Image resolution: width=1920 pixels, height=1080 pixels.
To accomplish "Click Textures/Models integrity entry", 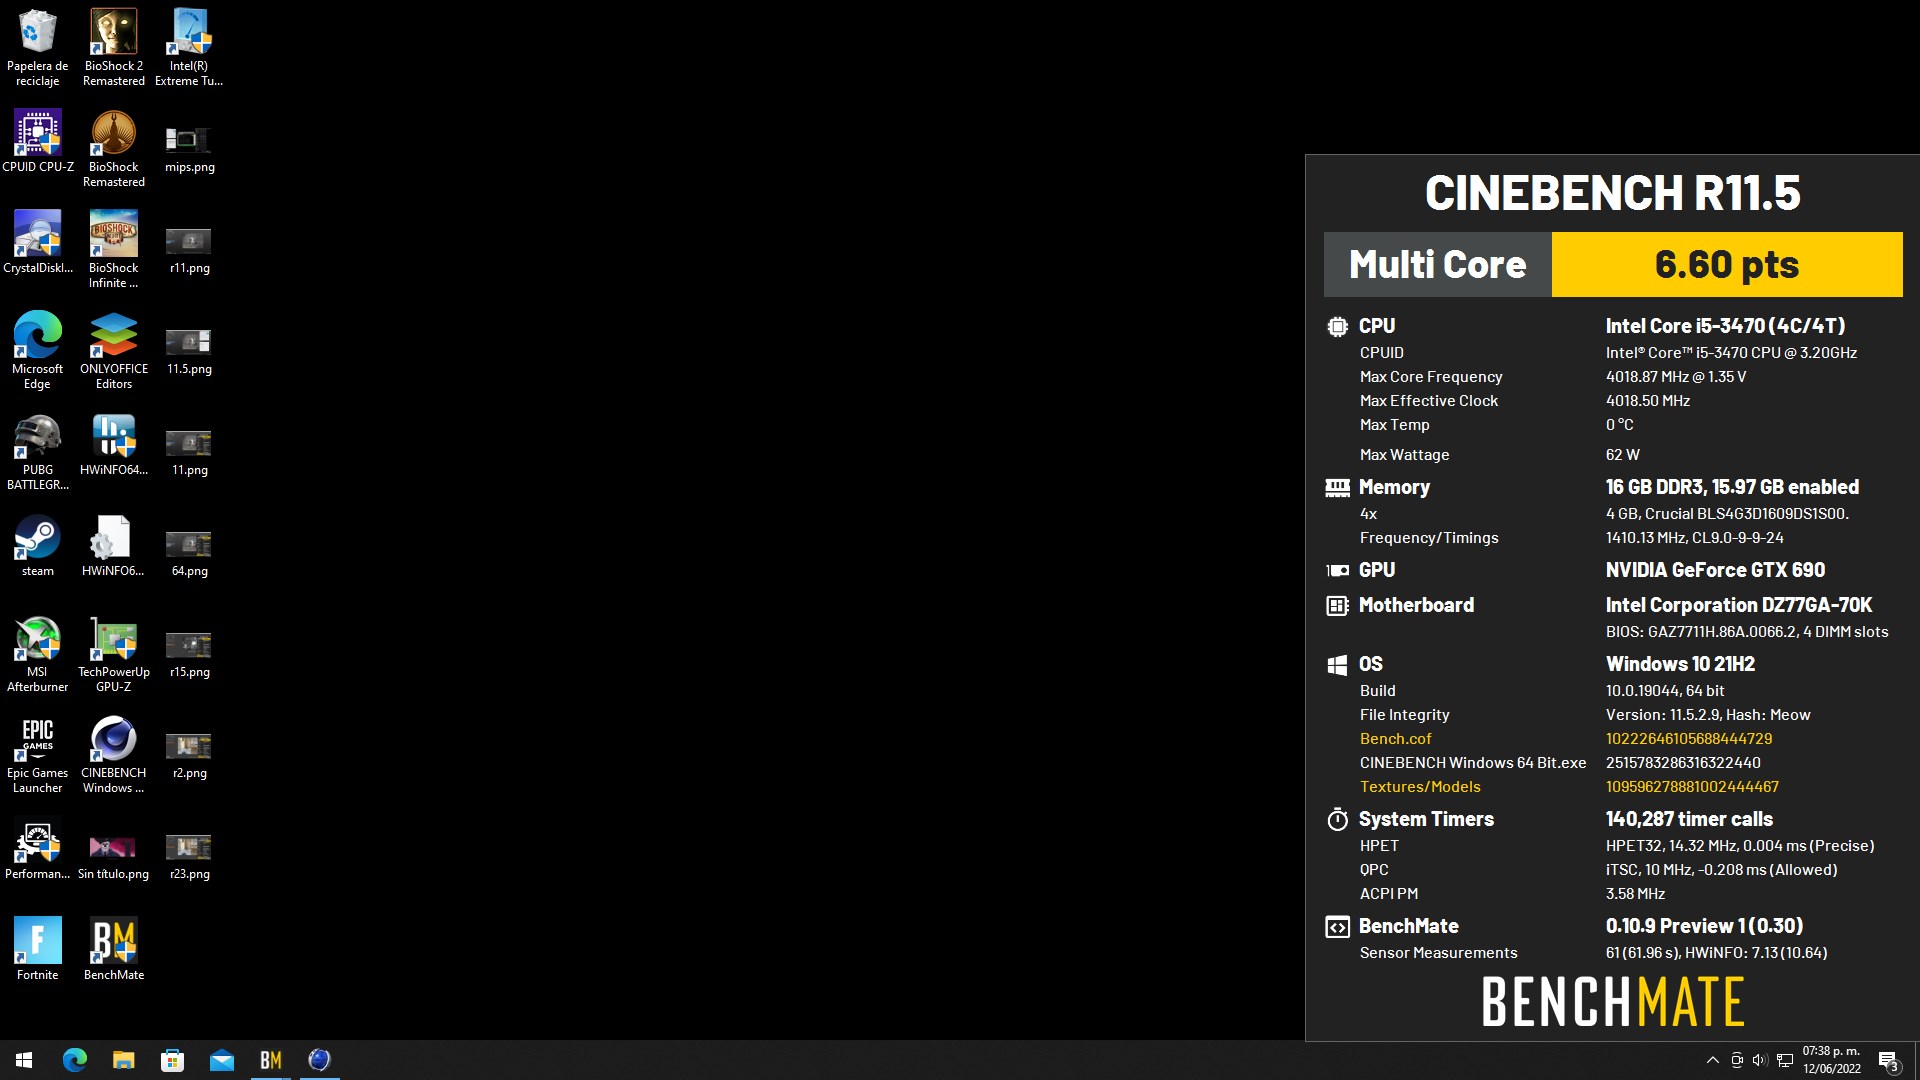I will click(1420, 787).
